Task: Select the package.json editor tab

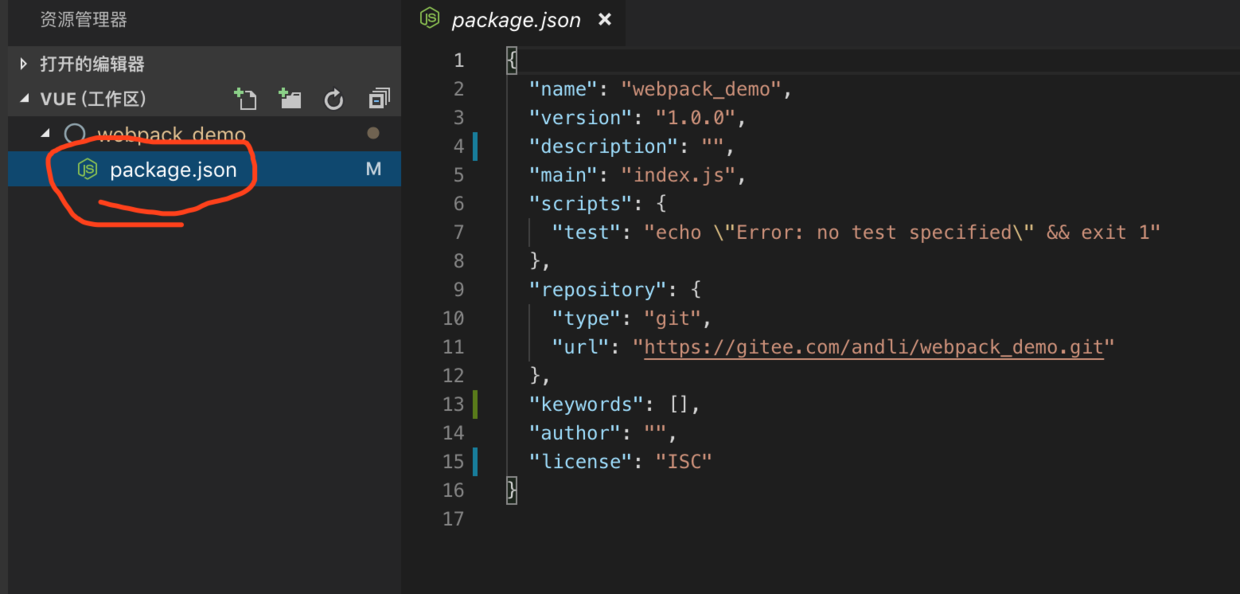Action: pos(516,20)
